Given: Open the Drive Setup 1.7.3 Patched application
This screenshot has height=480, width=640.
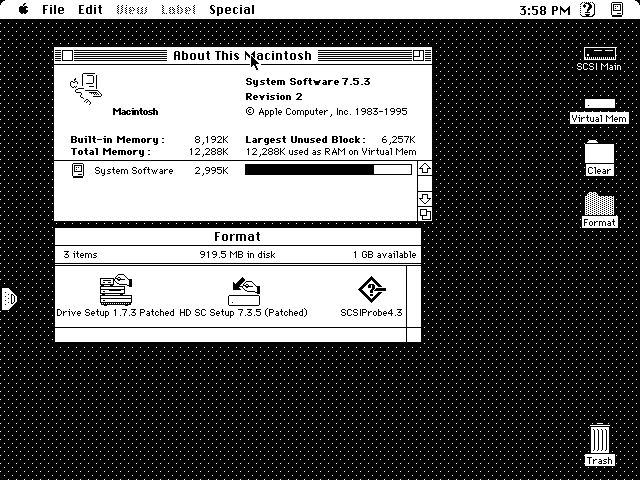Looking at the screenshot, I should pos(115,289).
